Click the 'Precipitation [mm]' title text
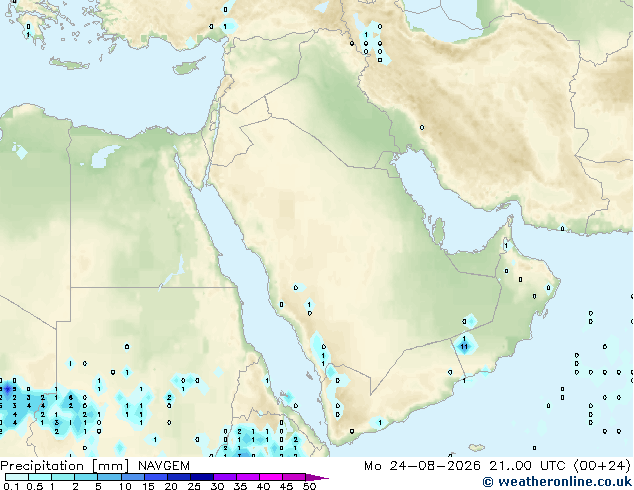This screenshot has width=634, height=490. [x=65, y=466]
